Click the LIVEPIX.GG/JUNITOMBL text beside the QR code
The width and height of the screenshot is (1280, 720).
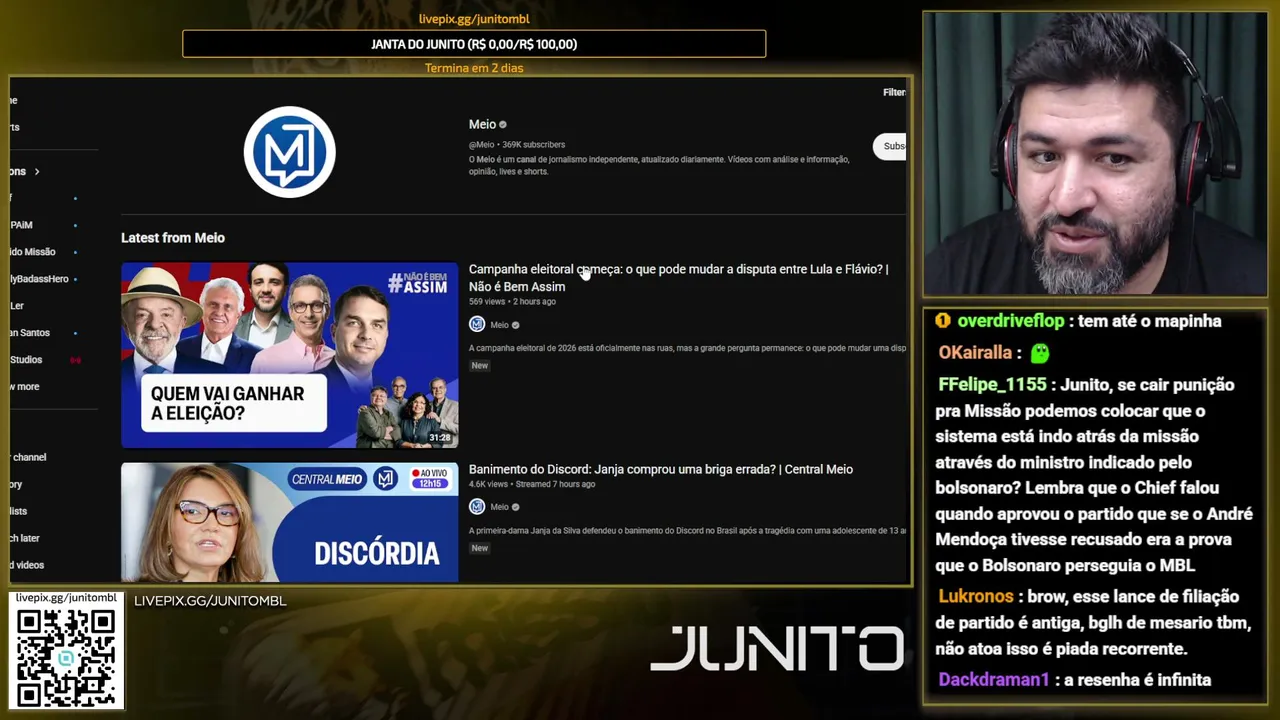pos(210,601)
